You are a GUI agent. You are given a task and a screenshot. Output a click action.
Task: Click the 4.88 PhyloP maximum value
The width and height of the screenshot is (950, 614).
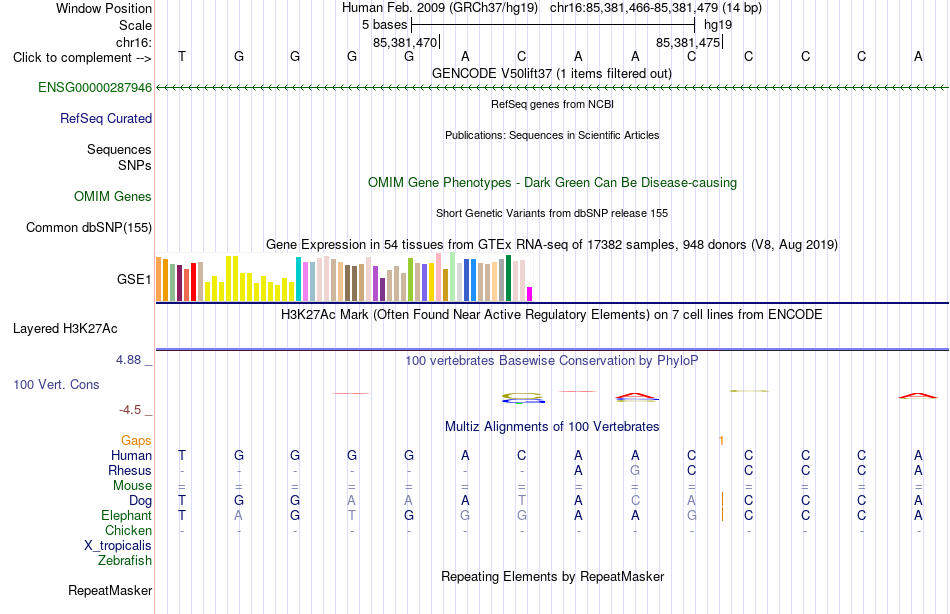[x=128, y=360]
